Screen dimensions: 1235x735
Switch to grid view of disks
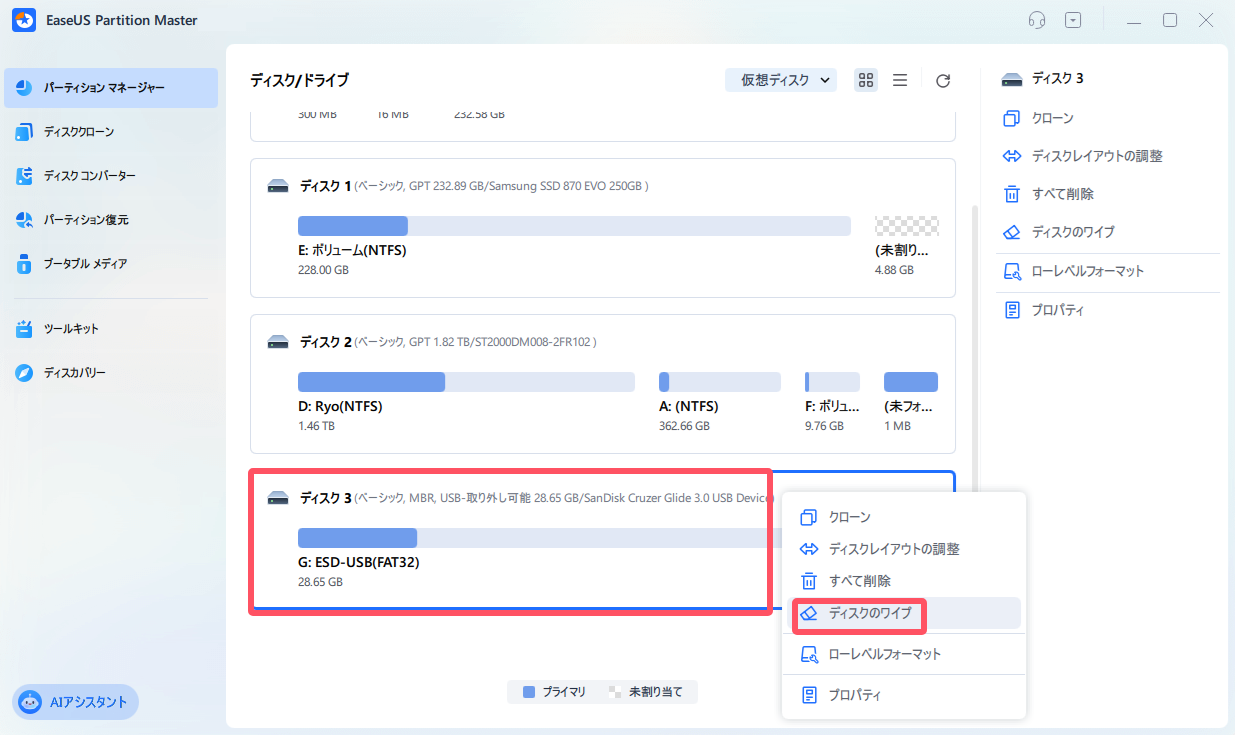tap(866, 80)
